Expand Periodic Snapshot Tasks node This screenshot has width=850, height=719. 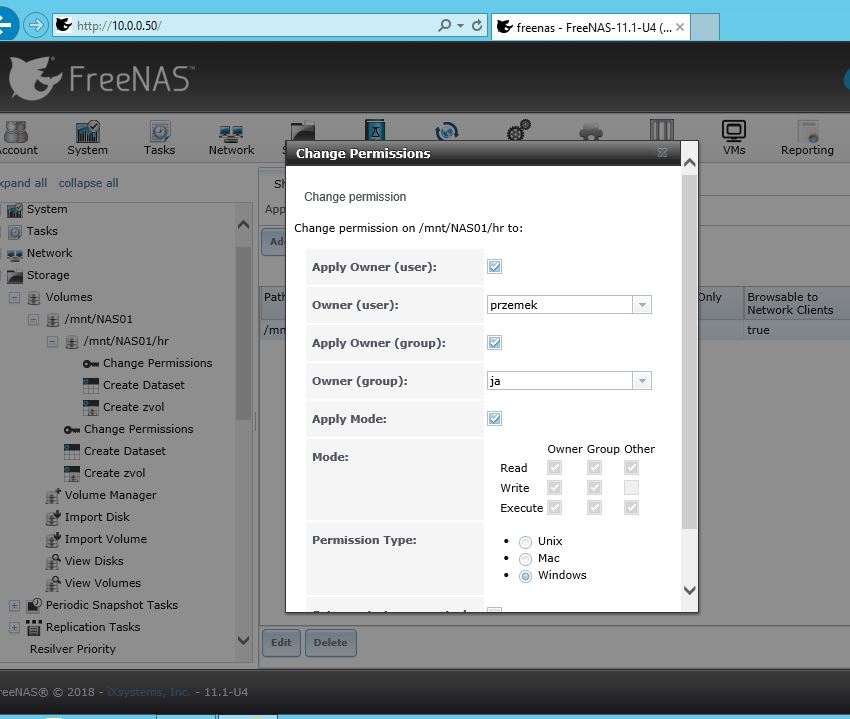[15, 606]
